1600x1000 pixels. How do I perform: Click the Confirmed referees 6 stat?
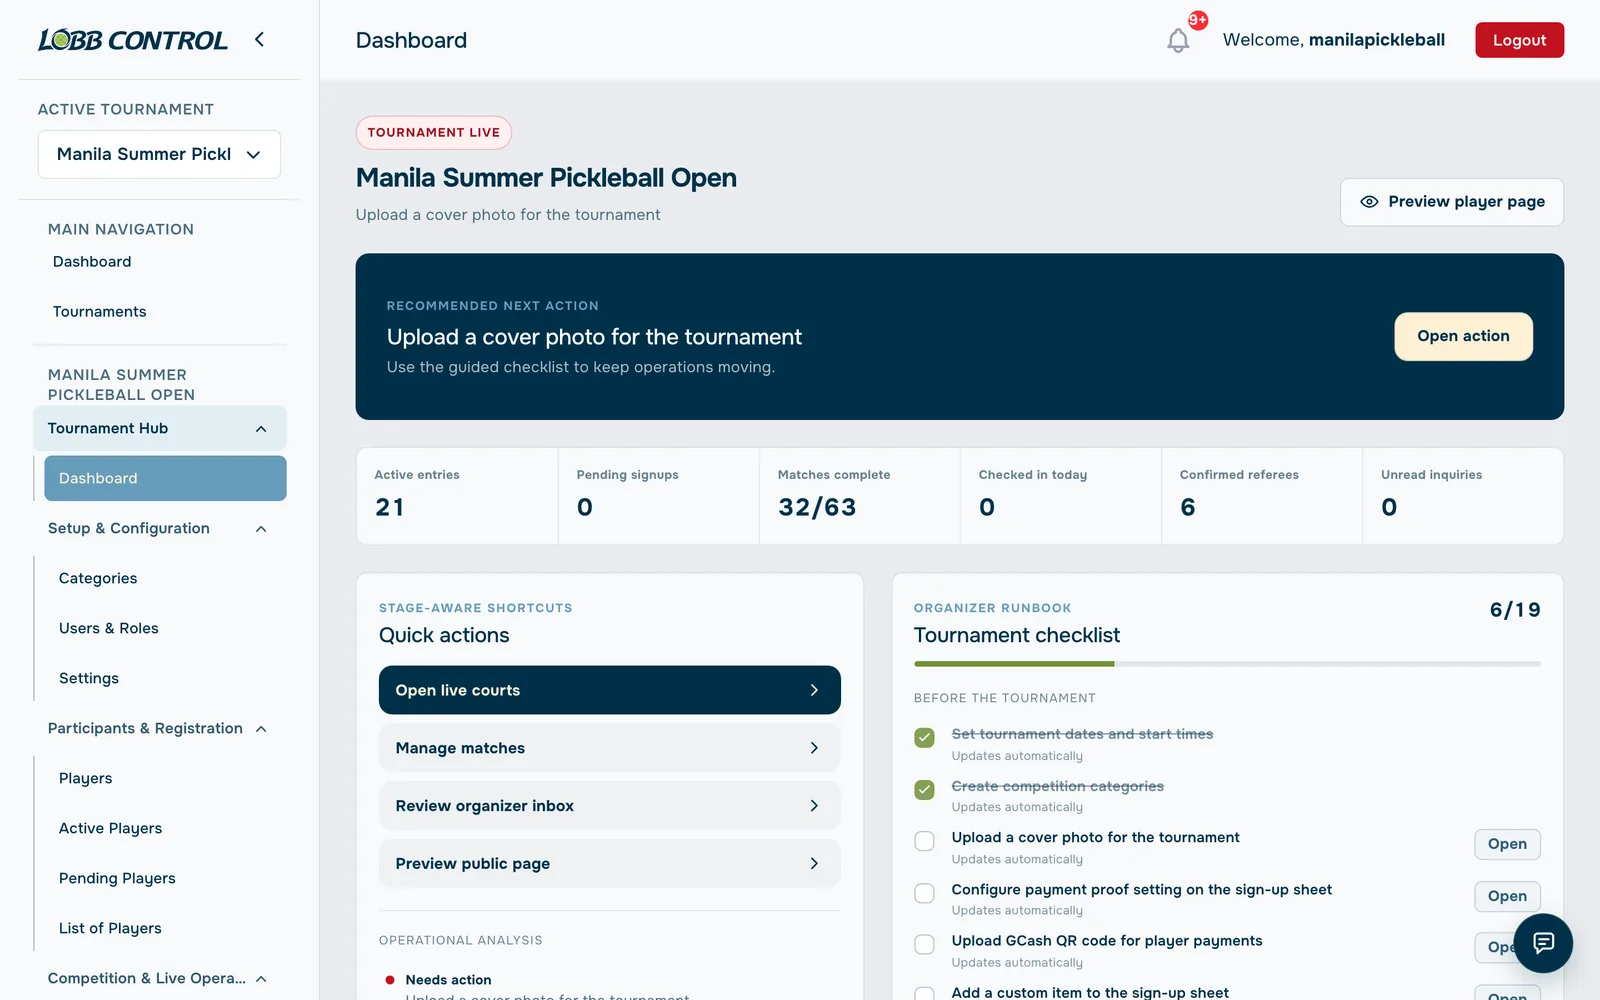1262,496
